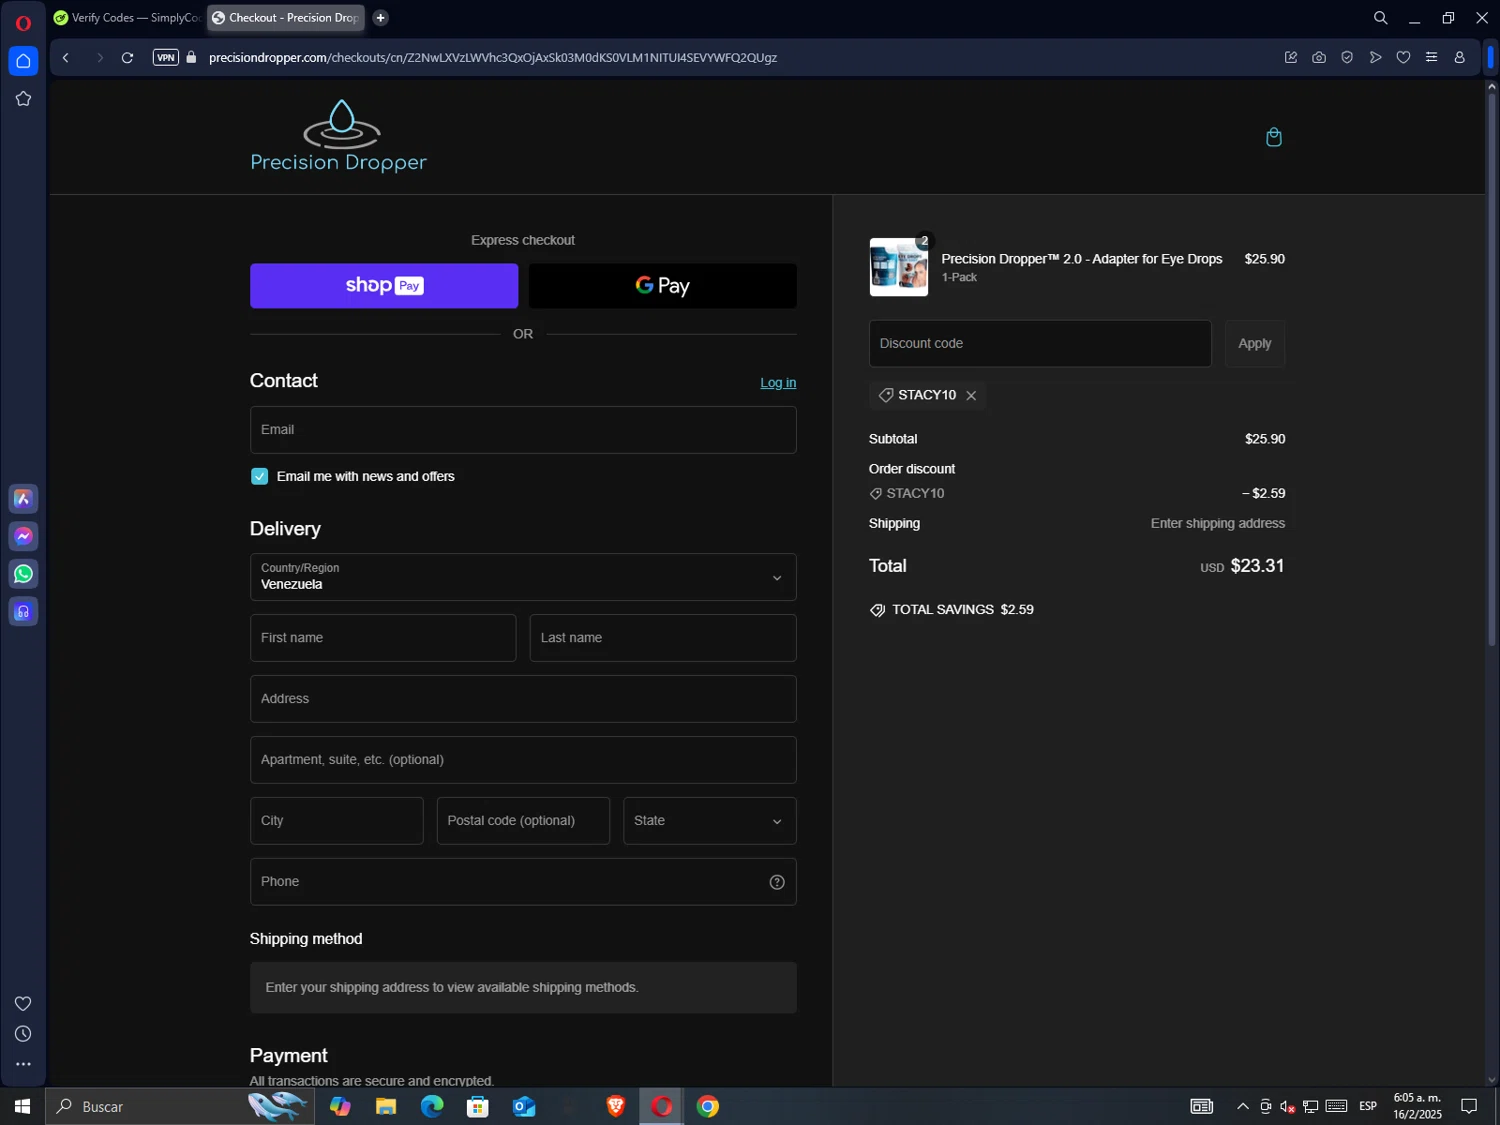Click the Log in link
This screenshot has height=1125, width=1500.
(x=778, y=383)
